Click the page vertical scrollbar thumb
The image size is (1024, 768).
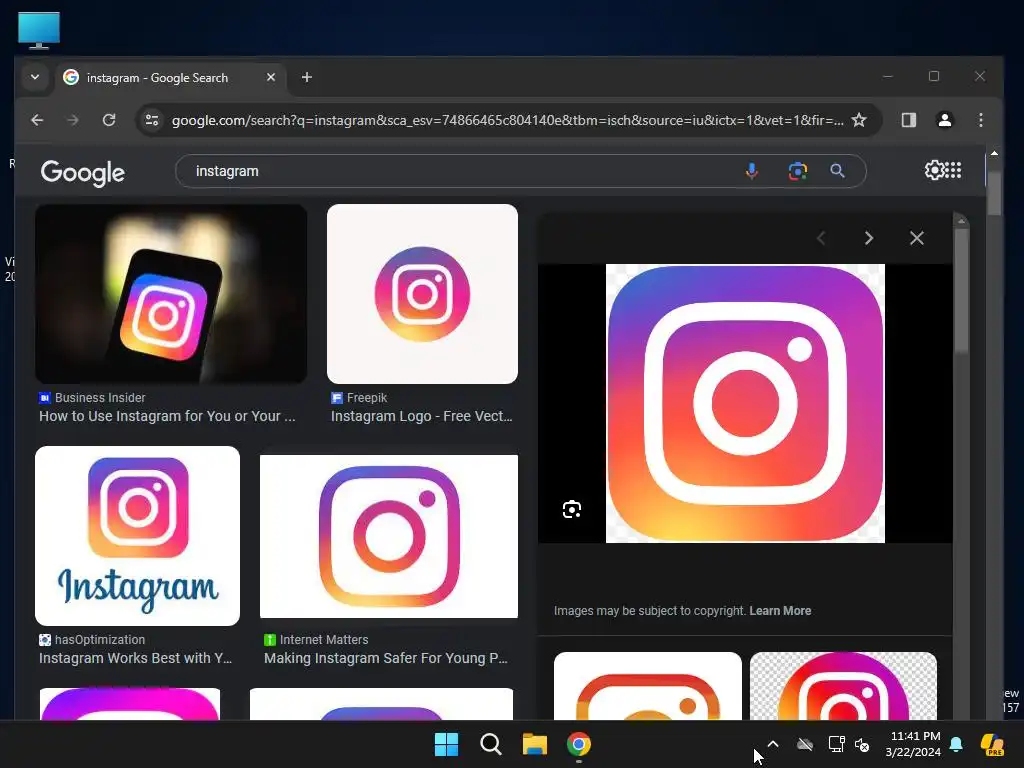[x=994, y=193]
